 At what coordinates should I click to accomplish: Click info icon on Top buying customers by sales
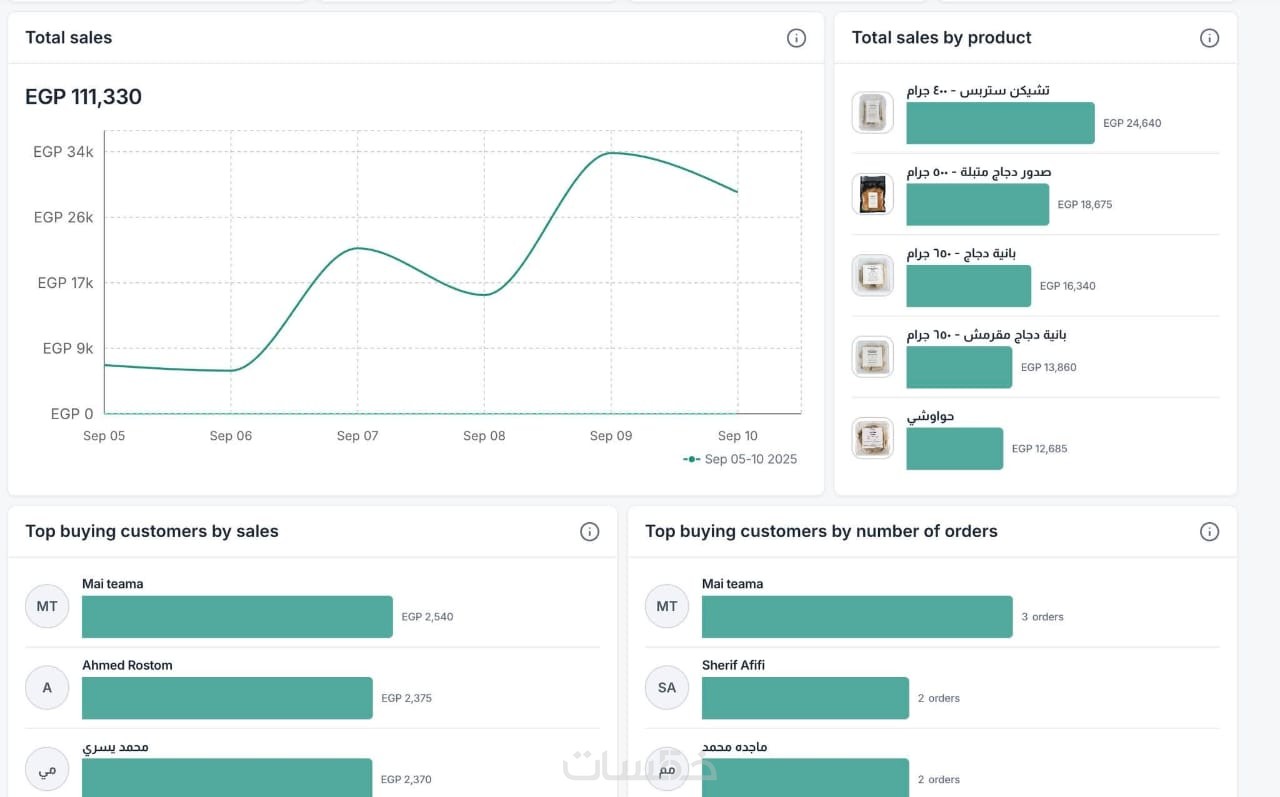click(x=589, y=532)
